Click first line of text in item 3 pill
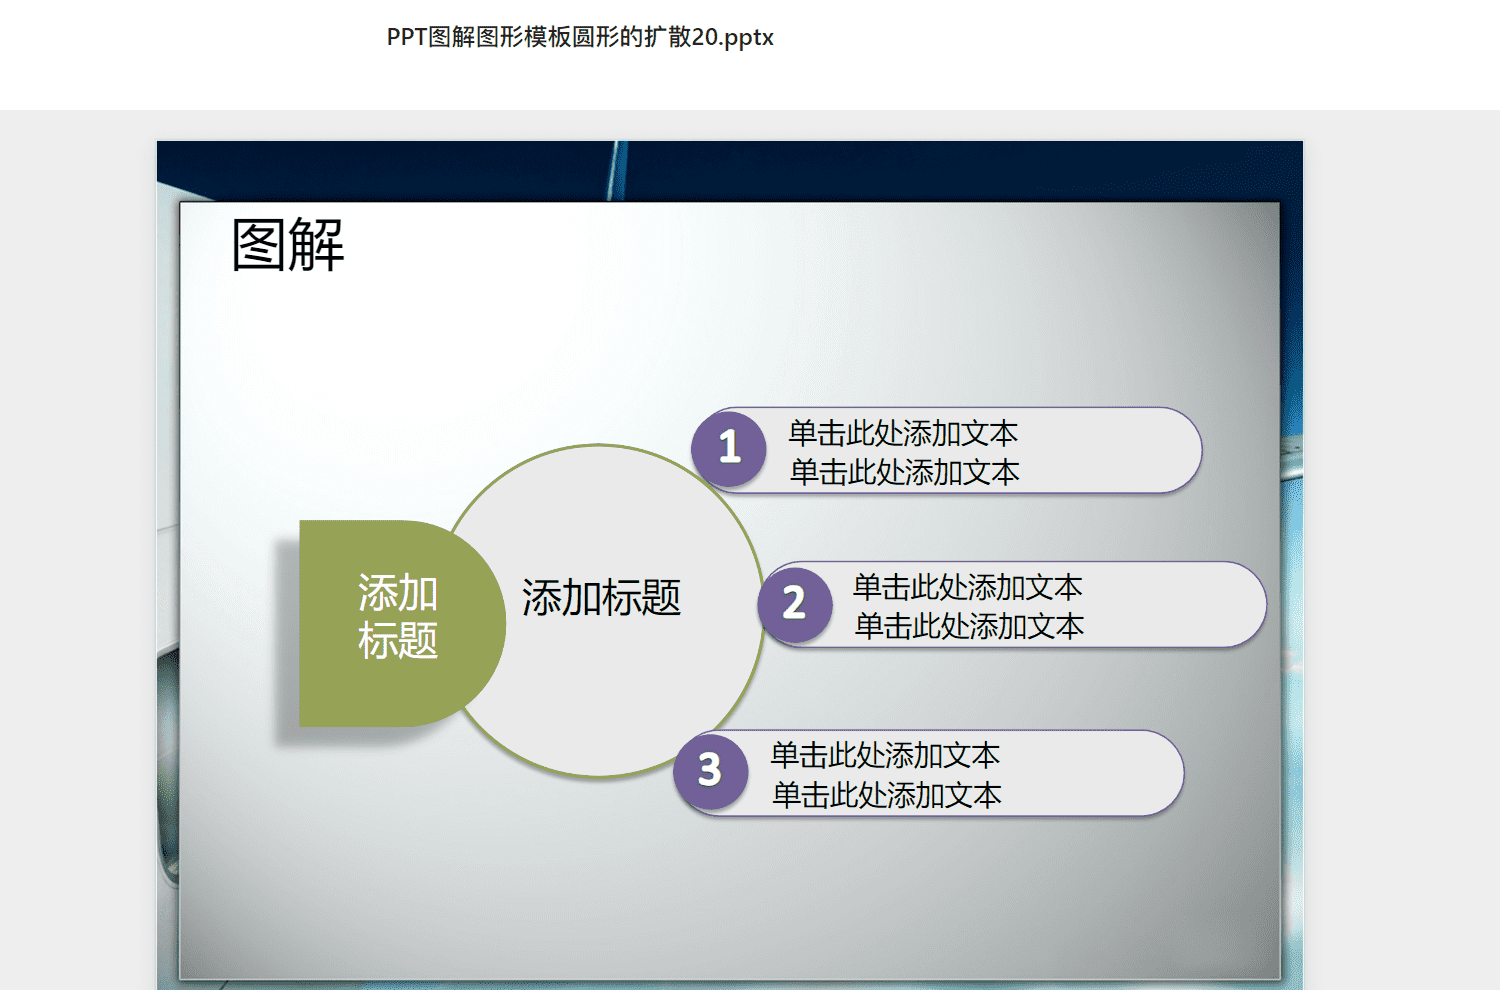 [x=885, y=755]
